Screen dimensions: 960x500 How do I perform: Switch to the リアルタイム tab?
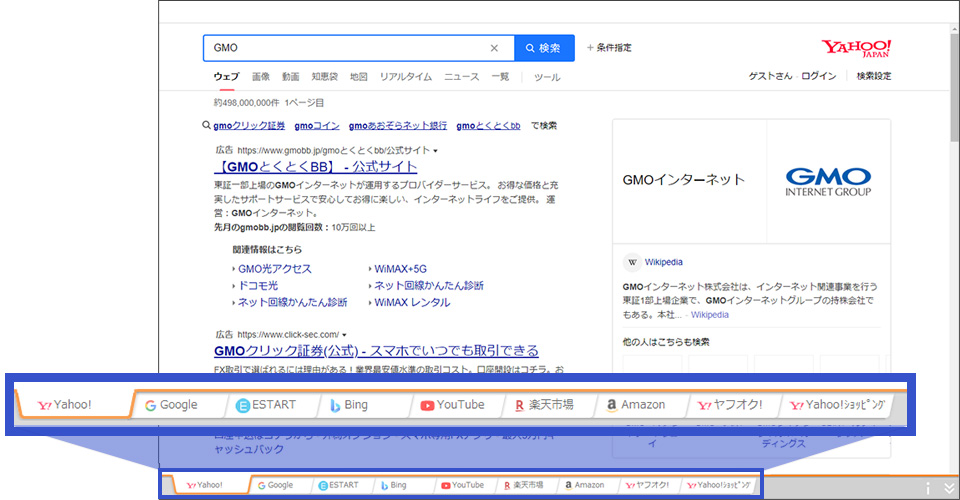[406, 77]
